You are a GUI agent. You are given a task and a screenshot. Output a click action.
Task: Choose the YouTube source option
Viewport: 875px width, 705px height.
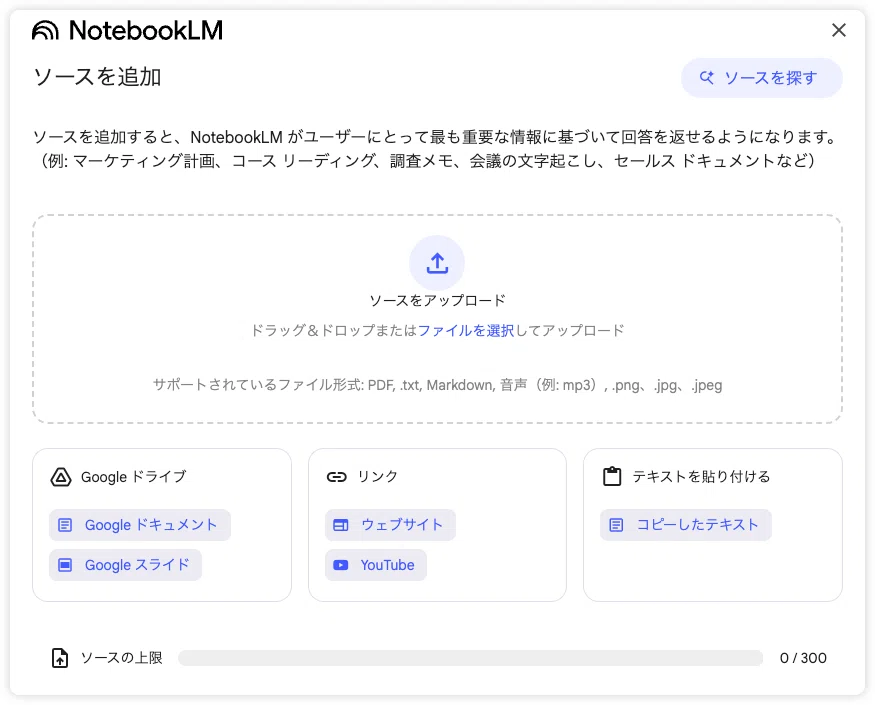point(376,565)
